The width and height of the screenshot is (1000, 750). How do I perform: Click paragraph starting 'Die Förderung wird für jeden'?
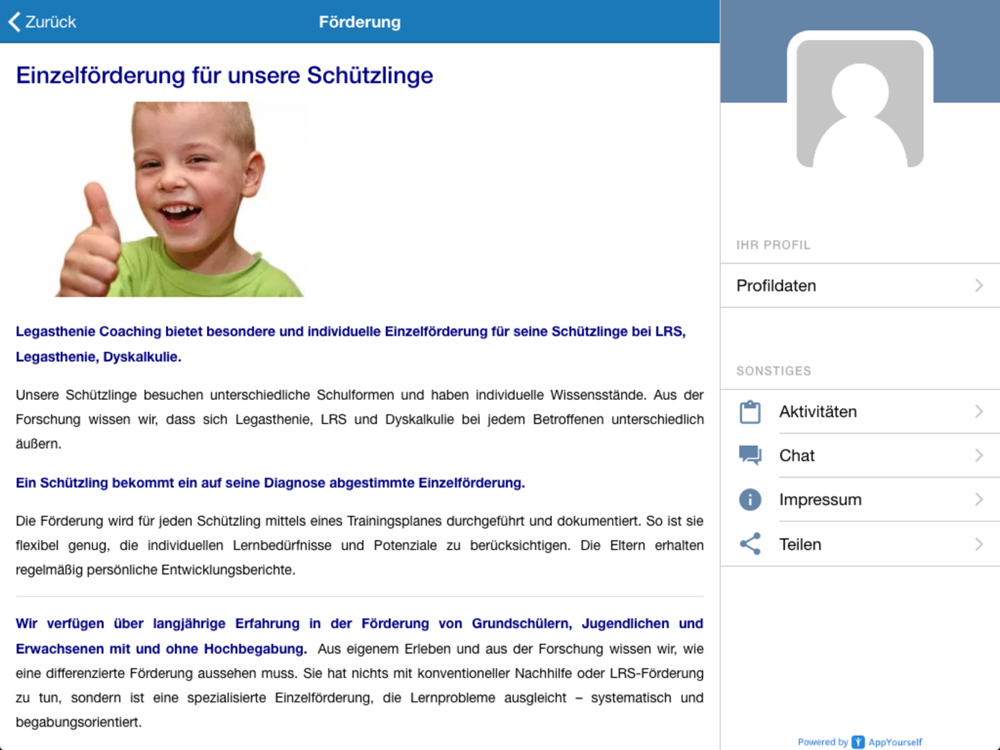click(360, 545)
